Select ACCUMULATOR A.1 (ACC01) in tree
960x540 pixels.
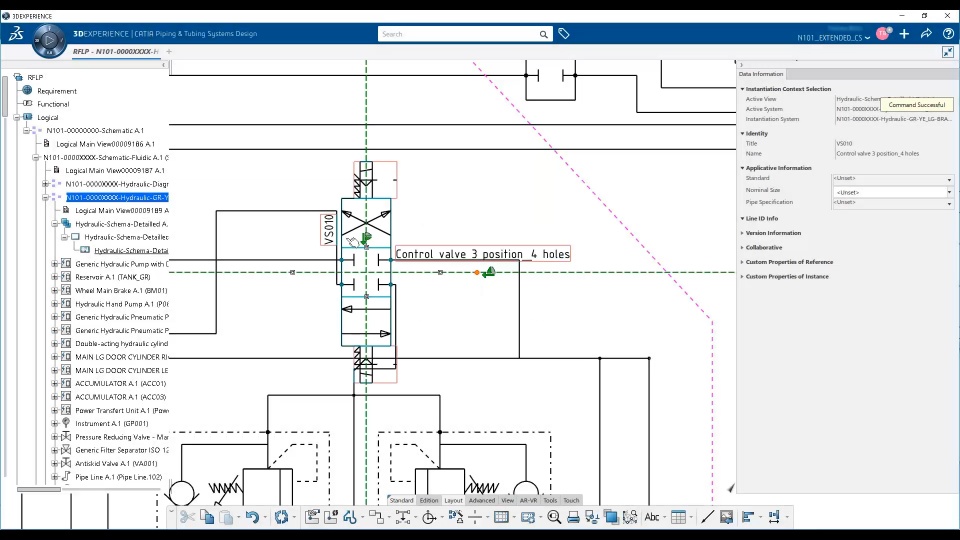[x=121, y=384]
